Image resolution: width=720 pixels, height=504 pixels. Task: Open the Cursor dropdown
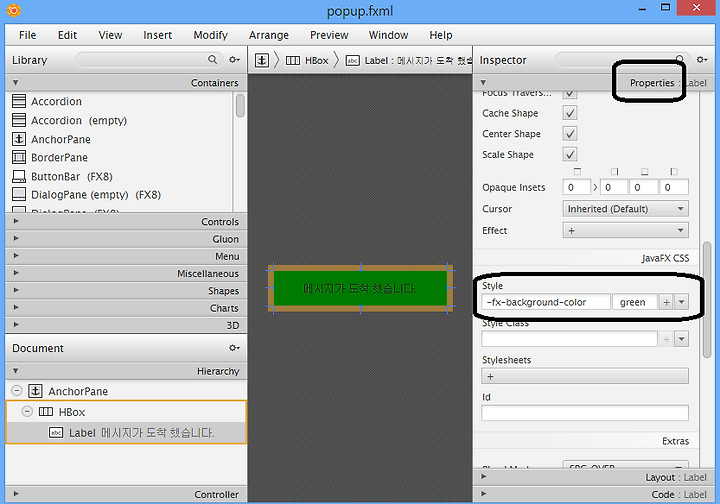click(625, 209)
